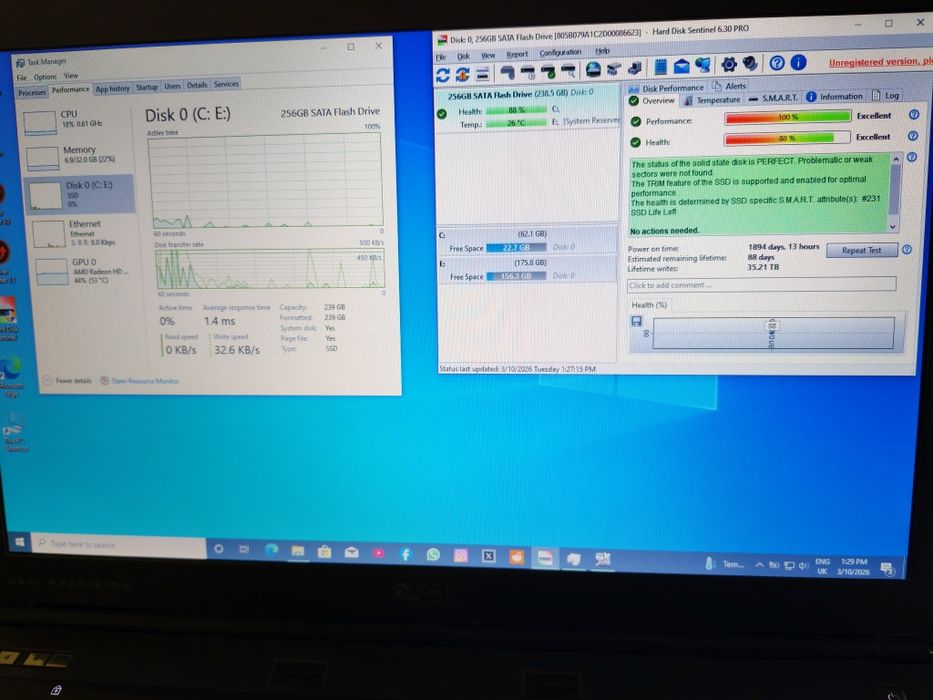Click the envelope send report icon

tap(681, 66)
